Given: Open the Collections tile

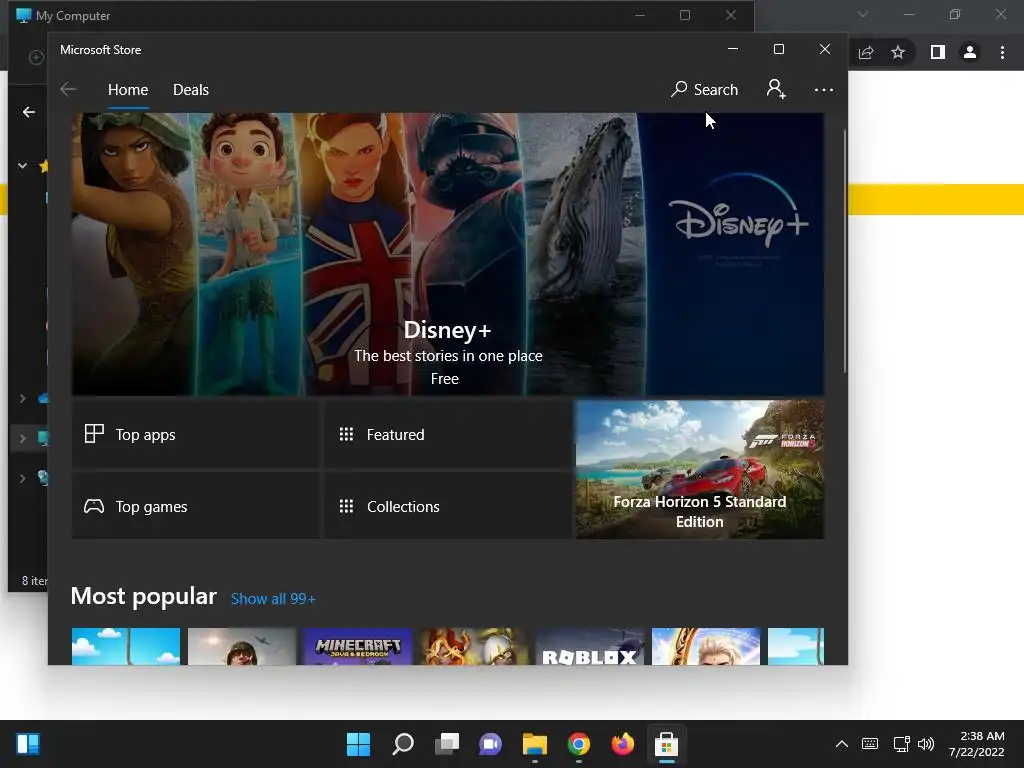Looking at the screenshot, I should (x=448, y=506).
